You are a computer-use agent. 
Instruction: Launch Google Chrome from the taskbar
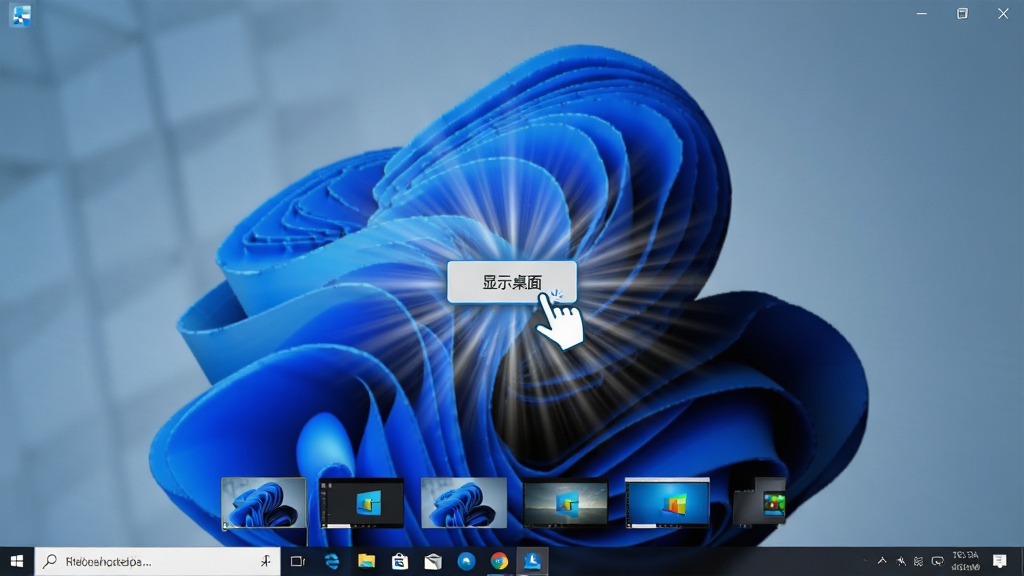tap(500, 562)
